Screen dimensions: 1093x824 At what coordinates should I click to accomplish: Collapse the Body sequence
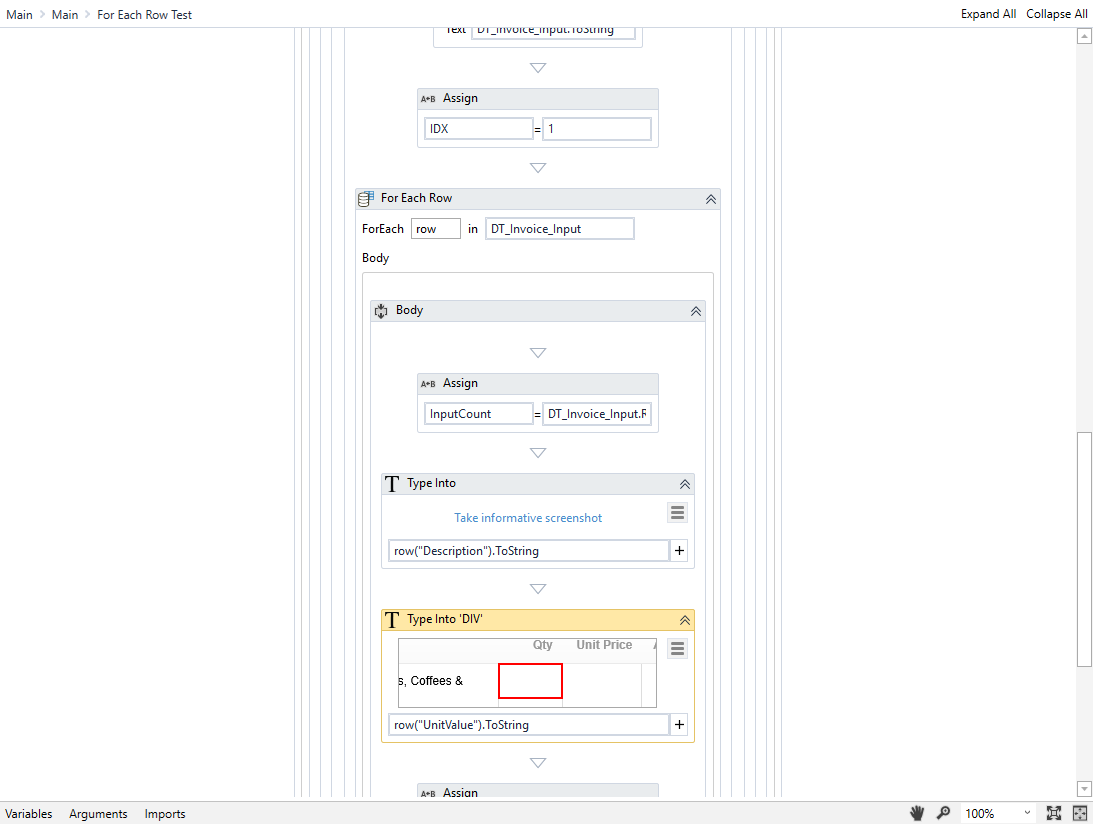tap(695, 310)
